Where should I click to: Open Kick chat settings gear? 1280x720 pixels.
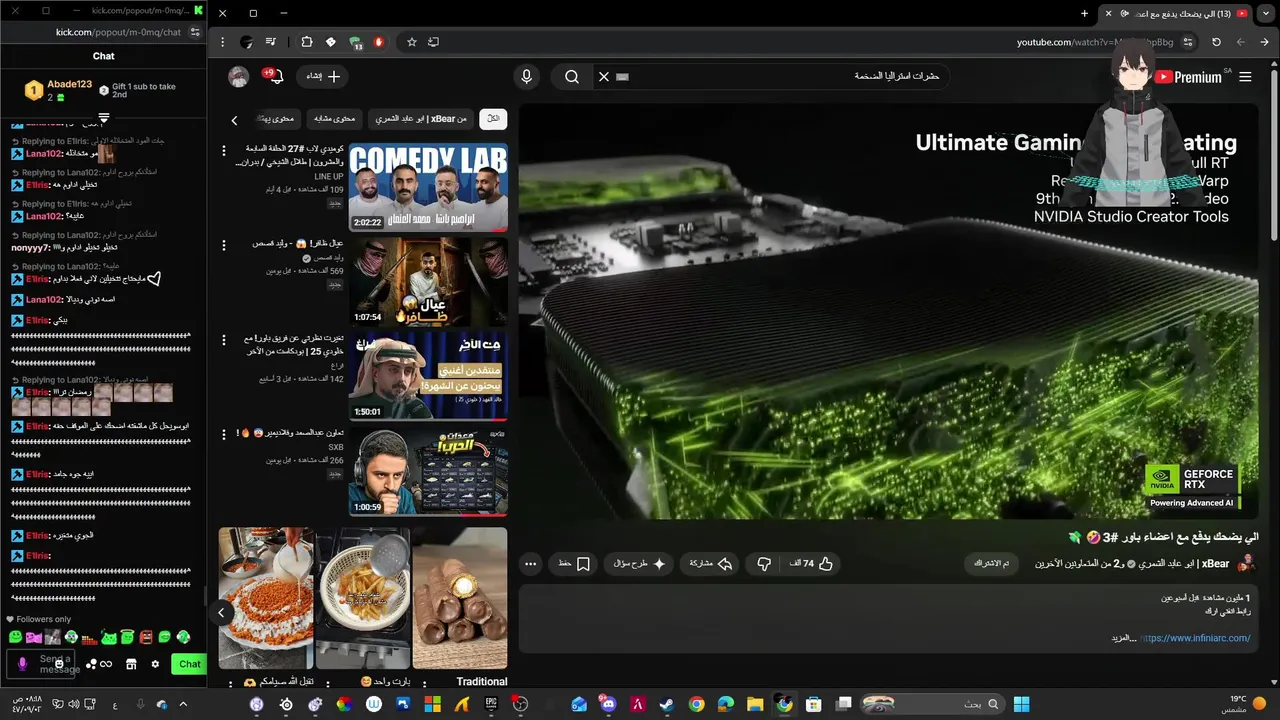[155, 664]
